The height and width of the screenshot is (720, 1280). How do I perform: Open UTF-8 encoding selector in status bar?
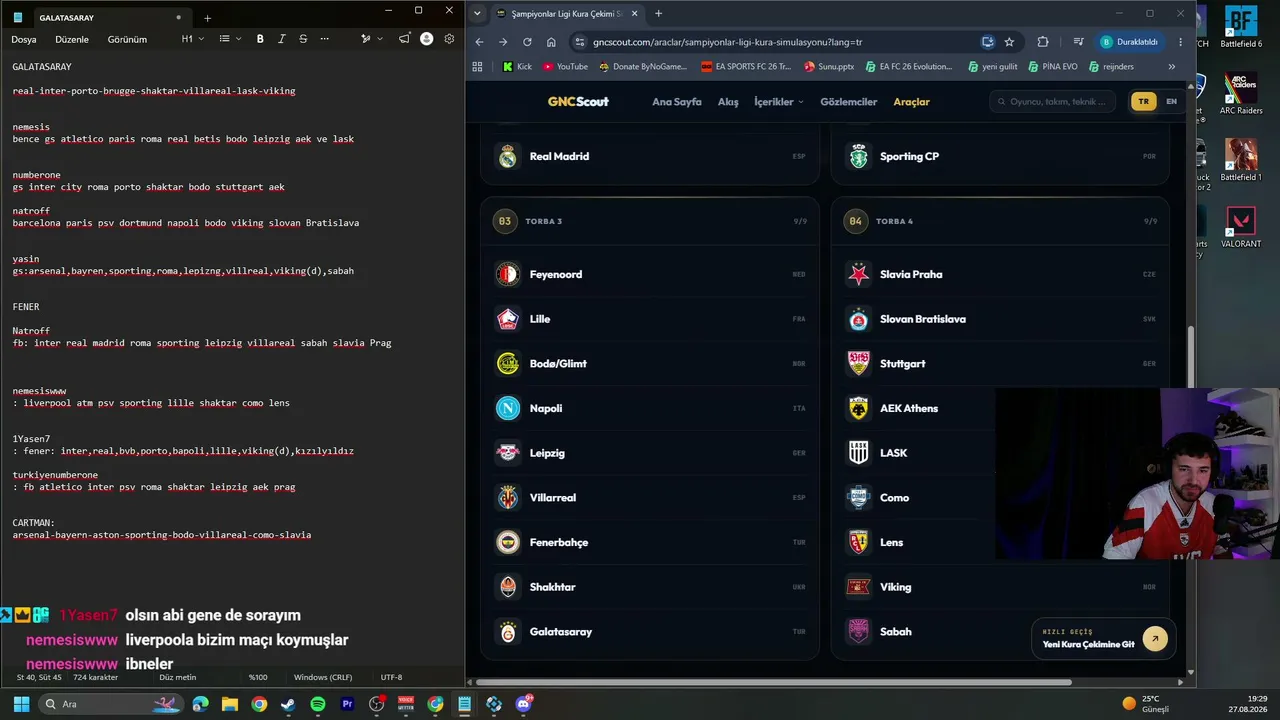click(391, 677)
